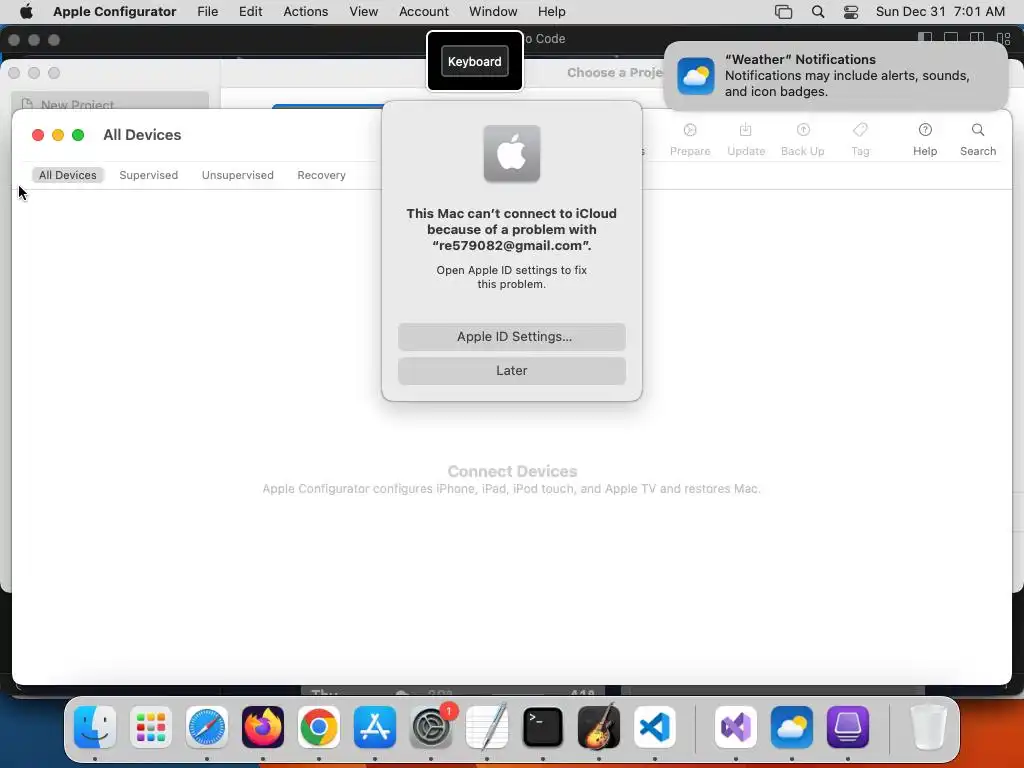Open the Window menu
1024x768 pixels.
point(493,11)
